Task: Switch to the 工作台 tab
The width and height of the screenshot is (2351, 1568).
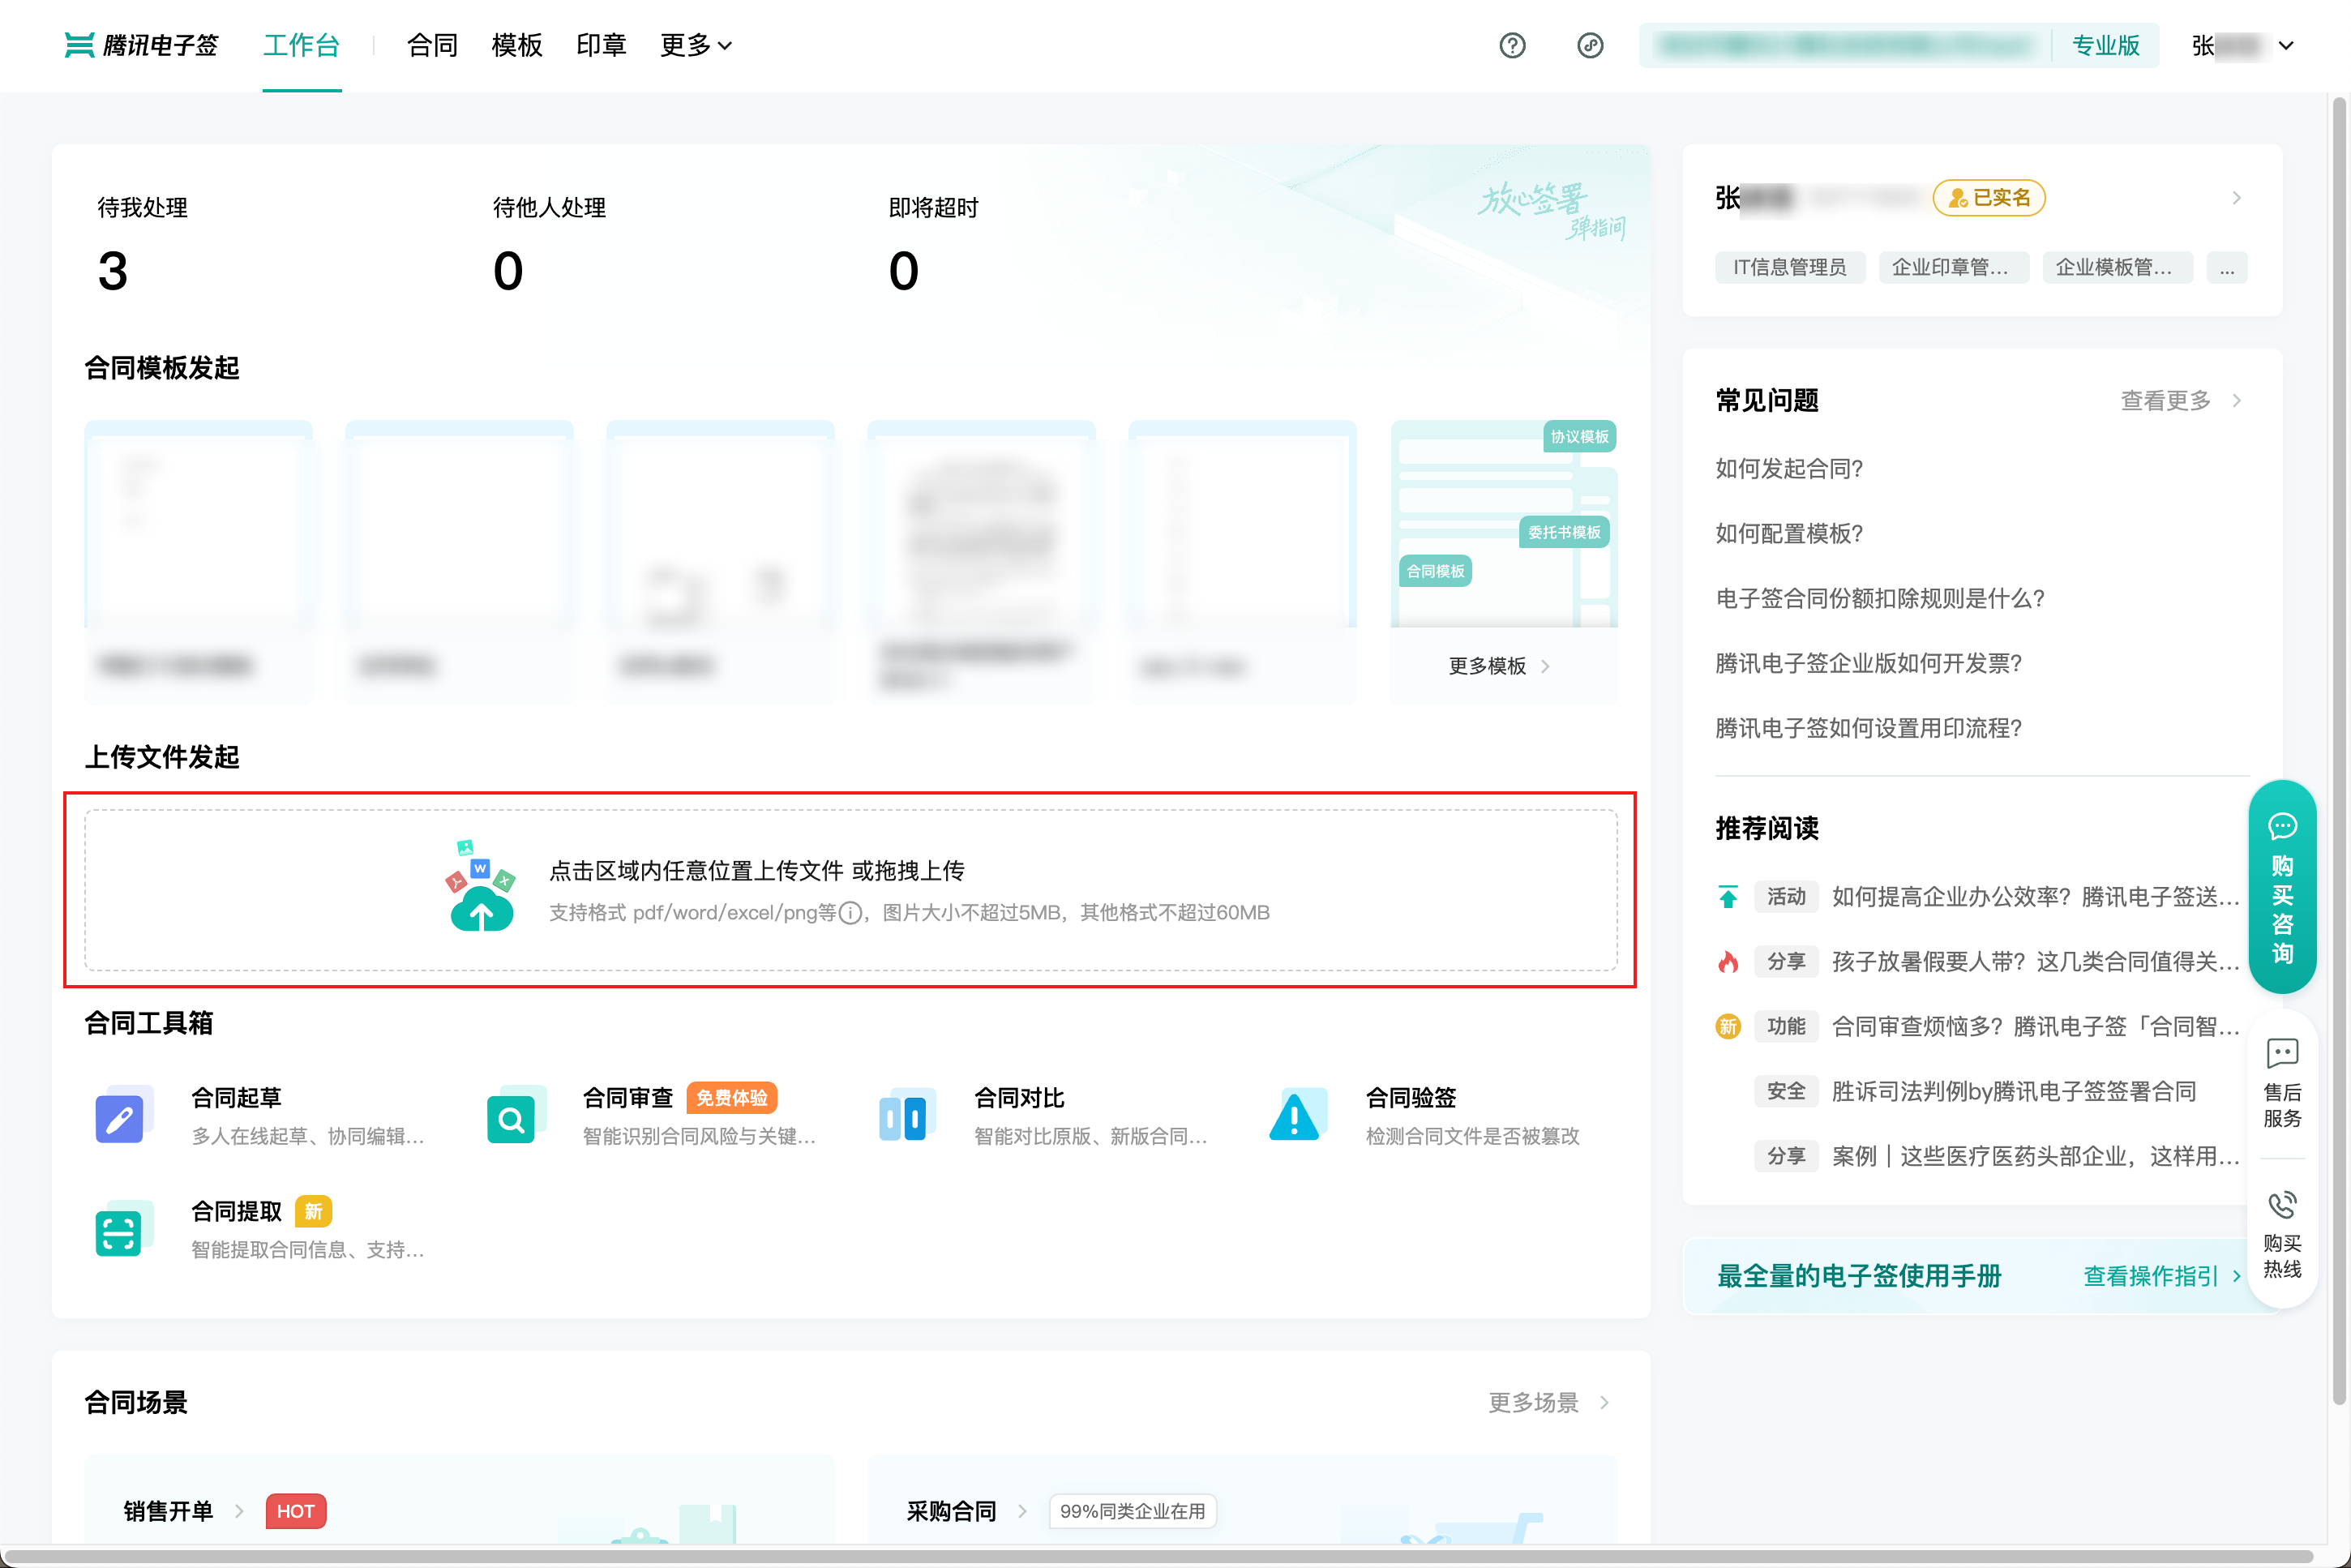Action: [302, 45]
